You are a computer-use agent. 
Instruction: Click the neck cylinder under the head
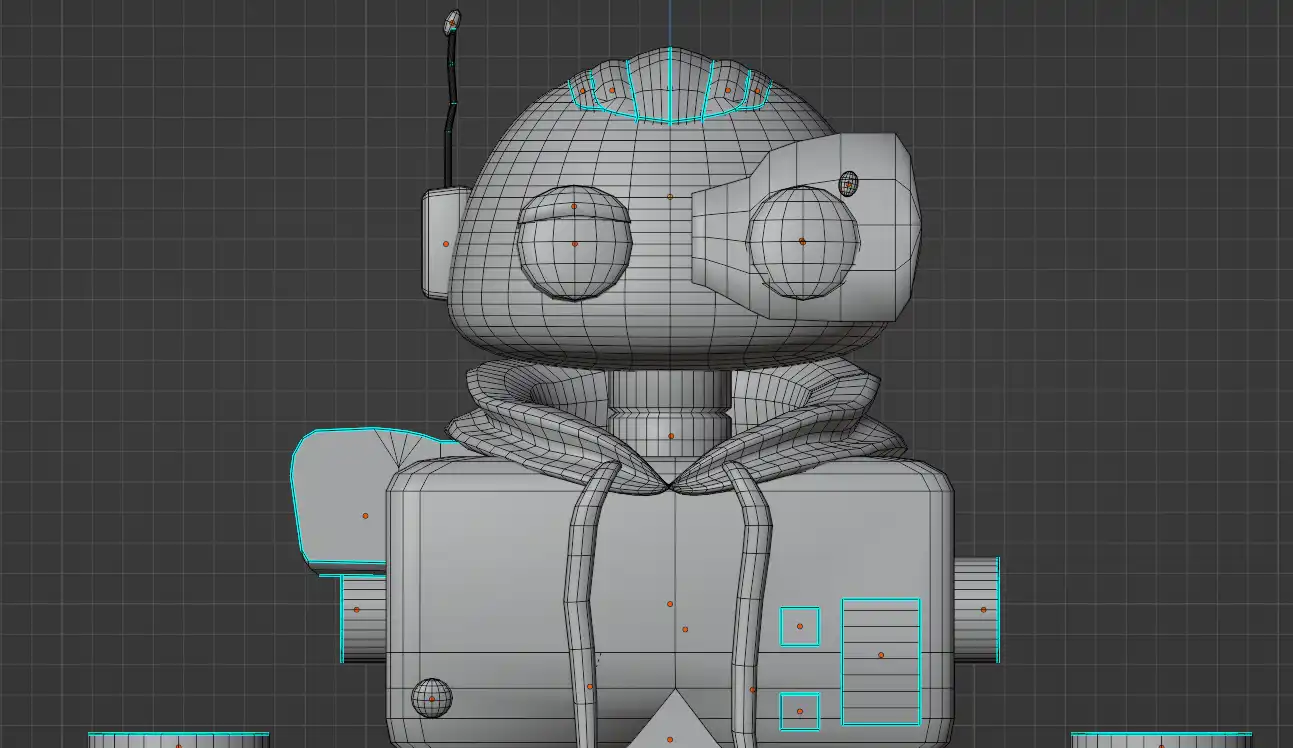[670, 410]
